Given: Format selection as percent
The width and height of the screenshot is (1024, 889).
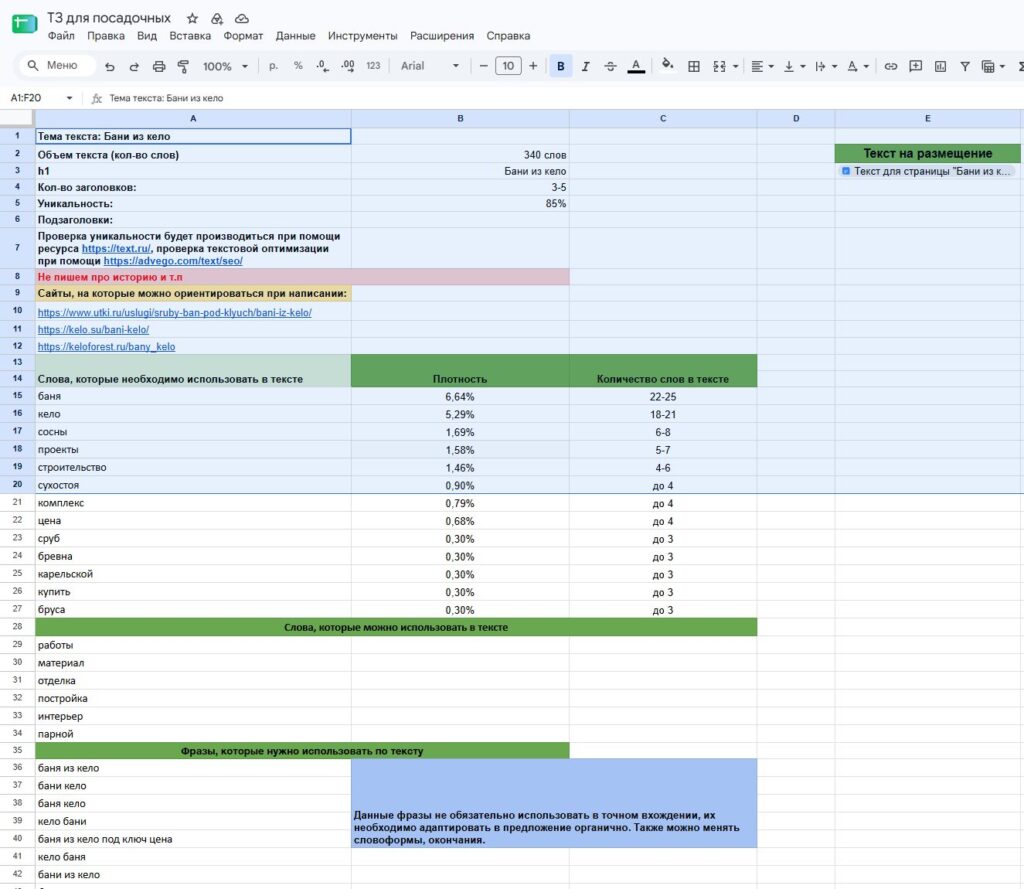Looking at the screenshot, I should coord(298,66).
